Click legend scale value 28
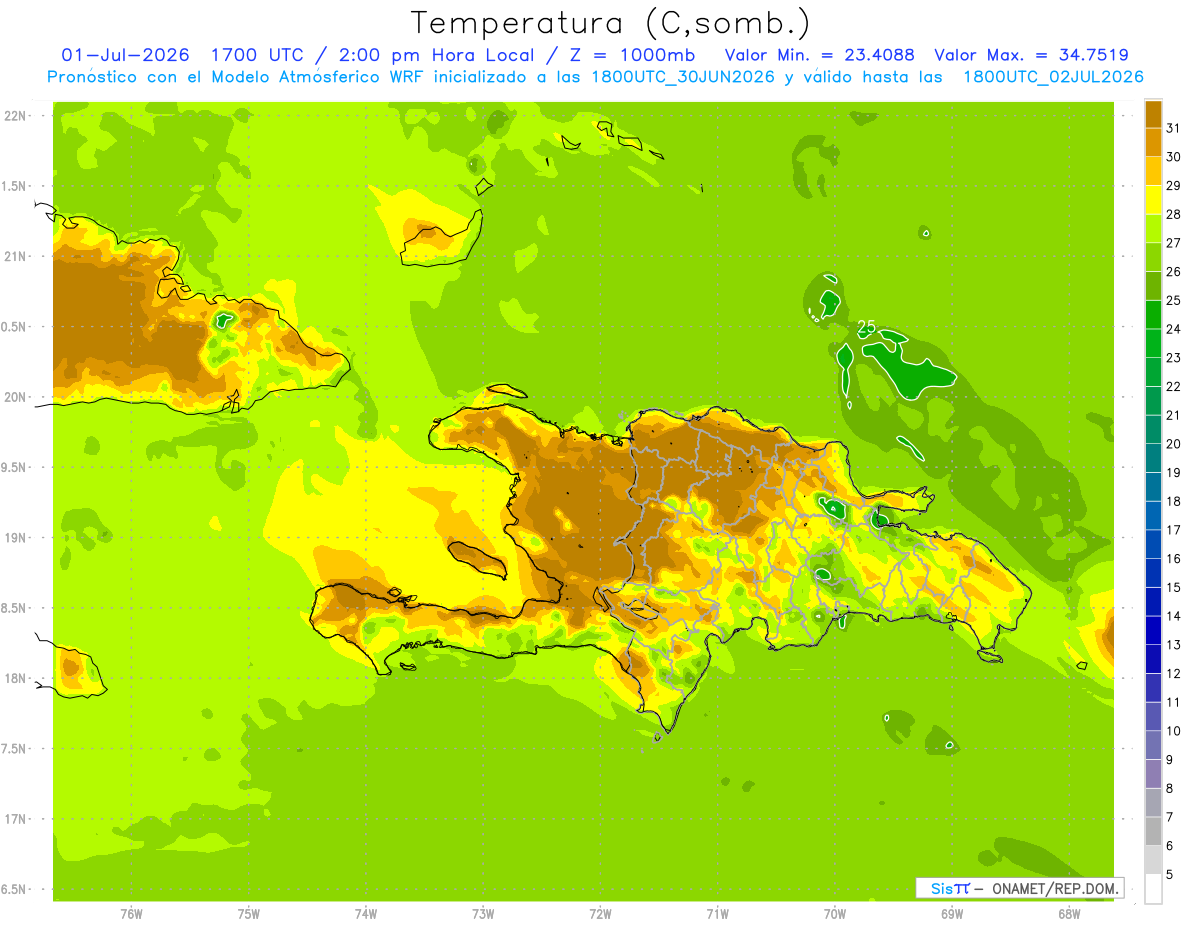This screenshot has width=1200, height=927. click(1174, 213)
